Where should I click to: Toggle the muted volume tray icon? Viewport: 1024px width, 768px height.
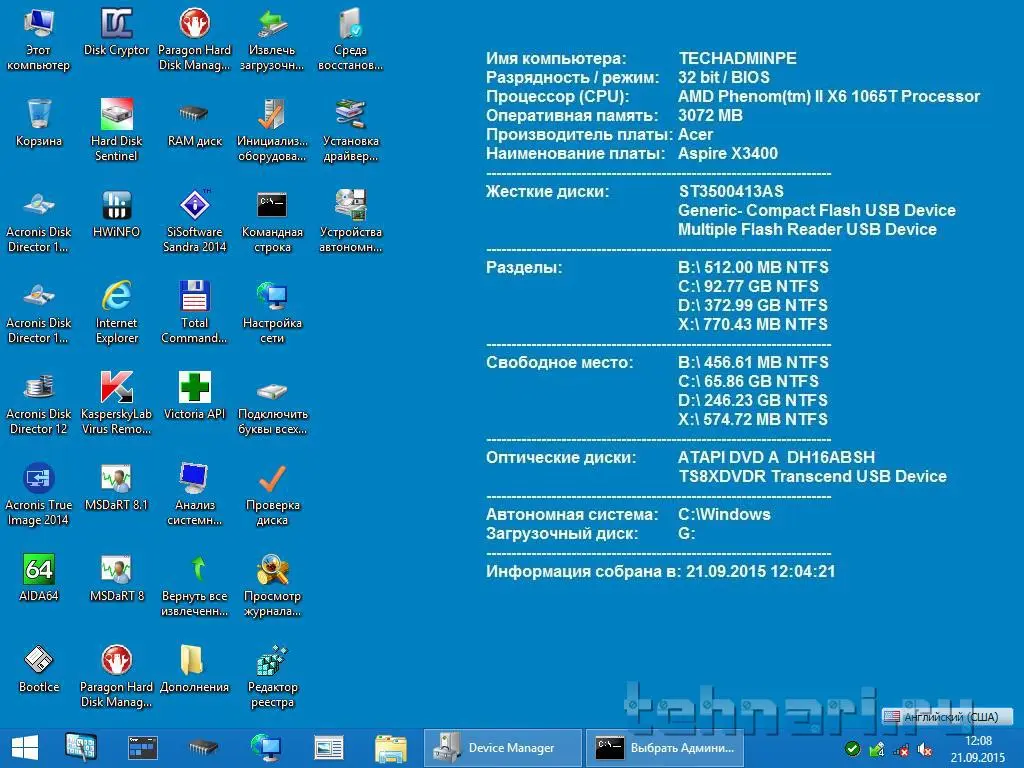pyautogui.click(x=925, y=749)
